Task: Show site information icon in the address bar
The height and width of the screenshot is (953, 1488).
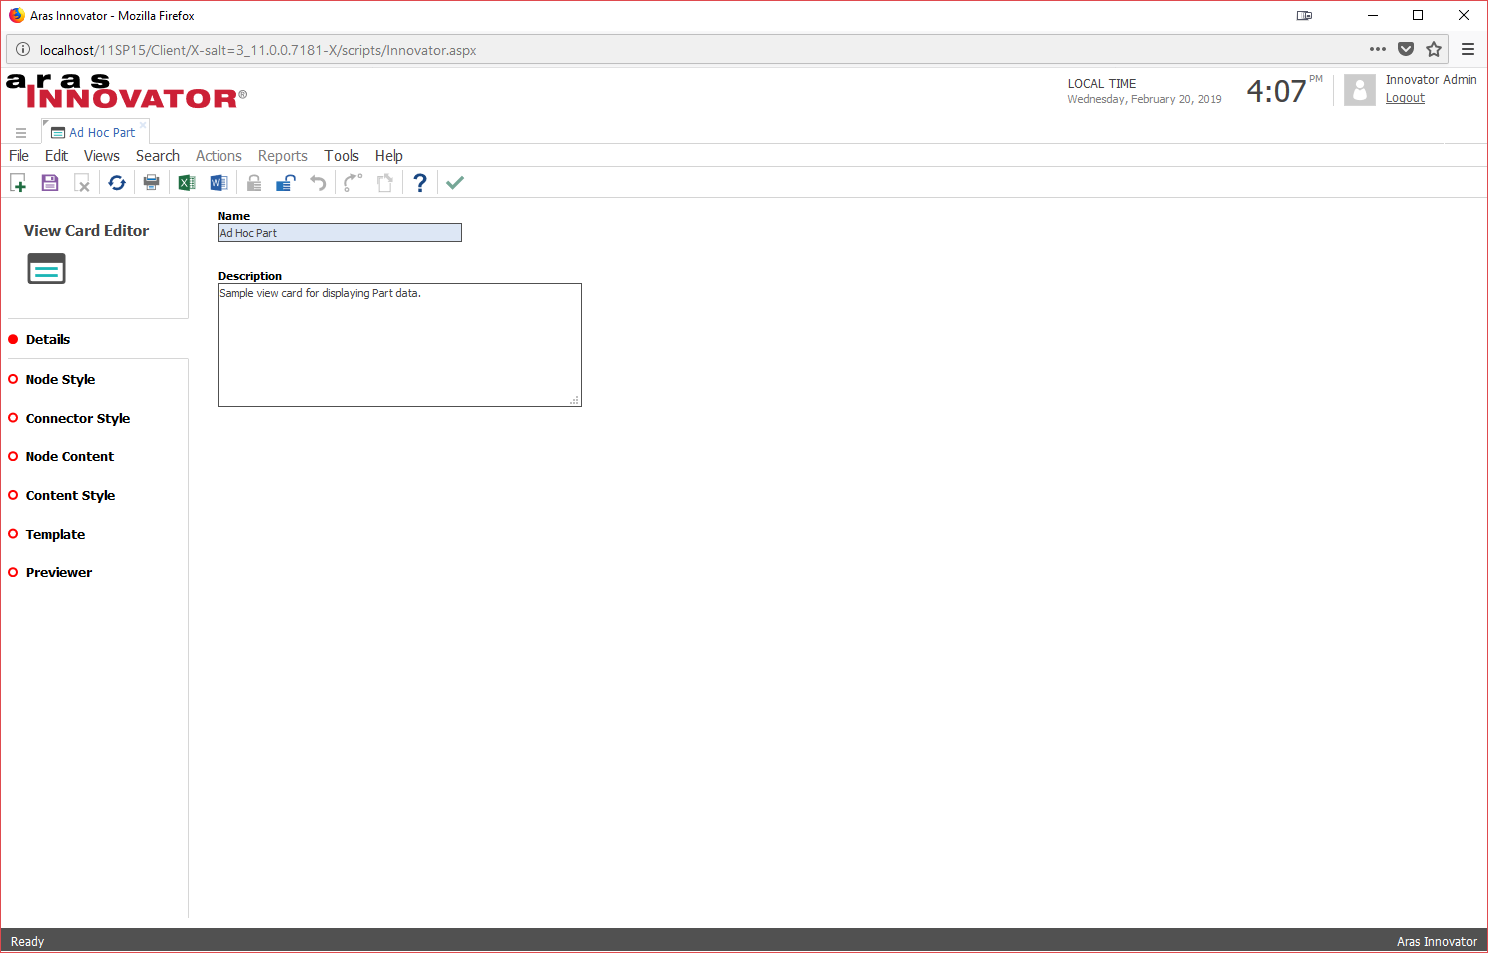Action: [23, 50]
